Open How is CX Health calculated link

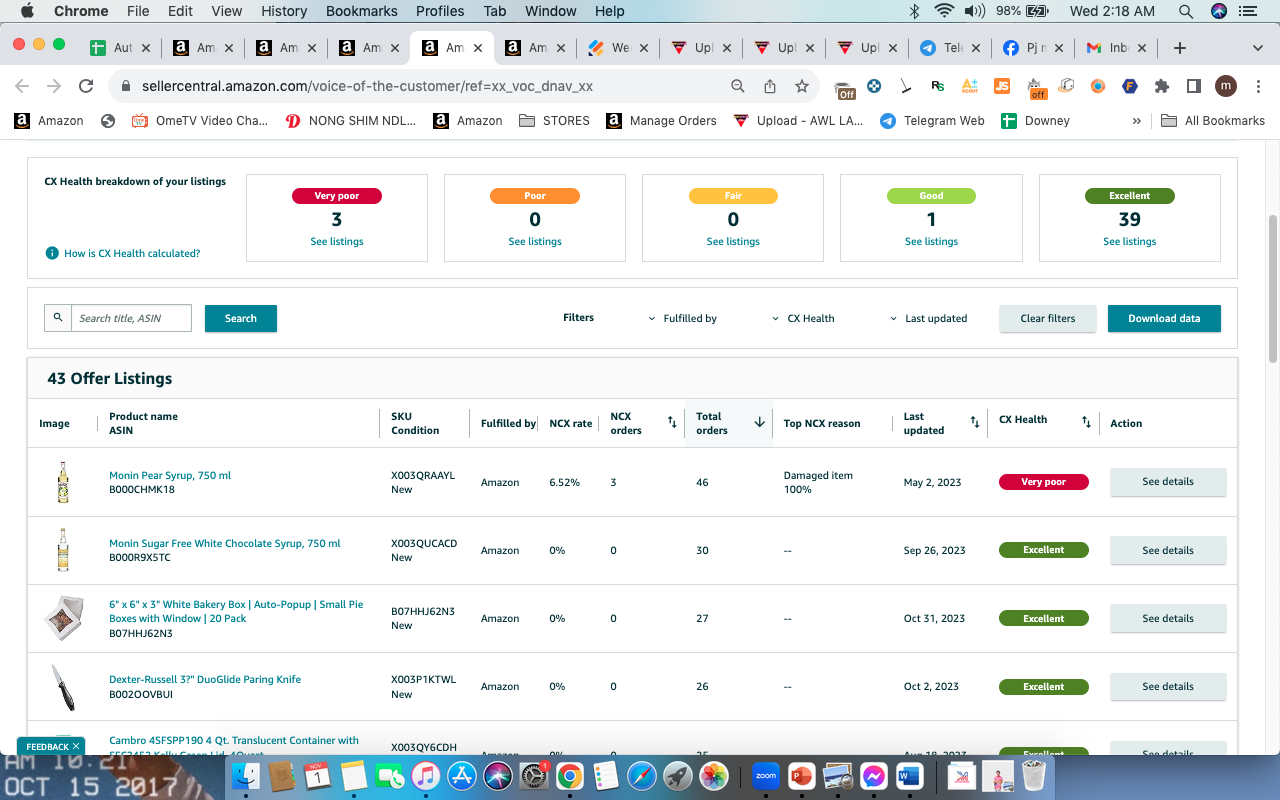tap(132, 253)
